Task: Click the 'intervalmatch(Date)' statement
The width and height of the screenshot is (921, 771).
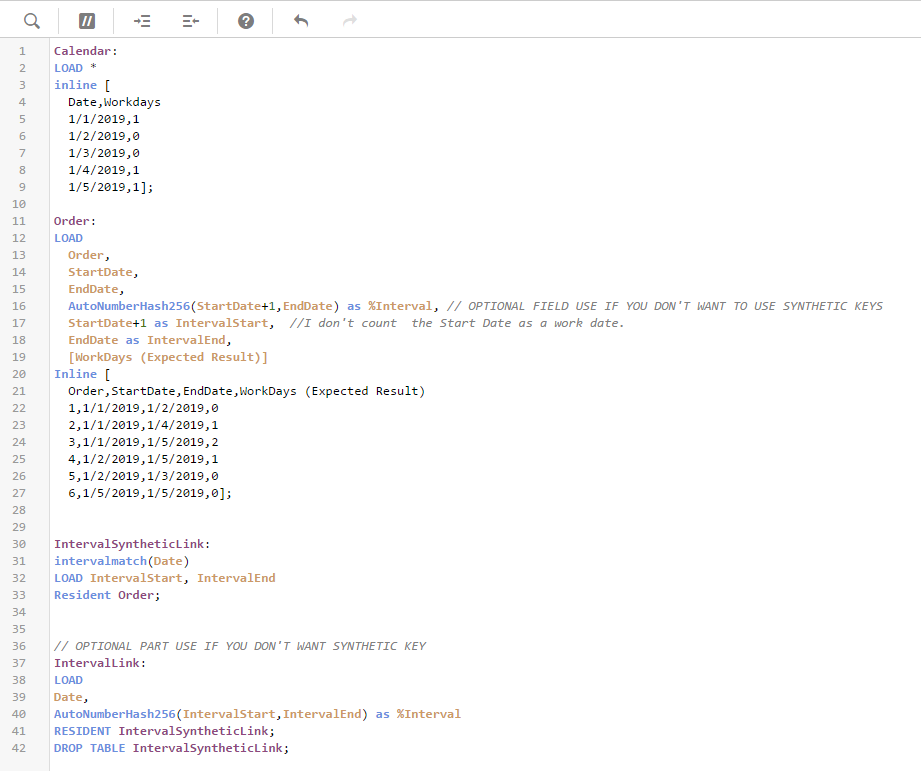Action: tap(121, 561)
